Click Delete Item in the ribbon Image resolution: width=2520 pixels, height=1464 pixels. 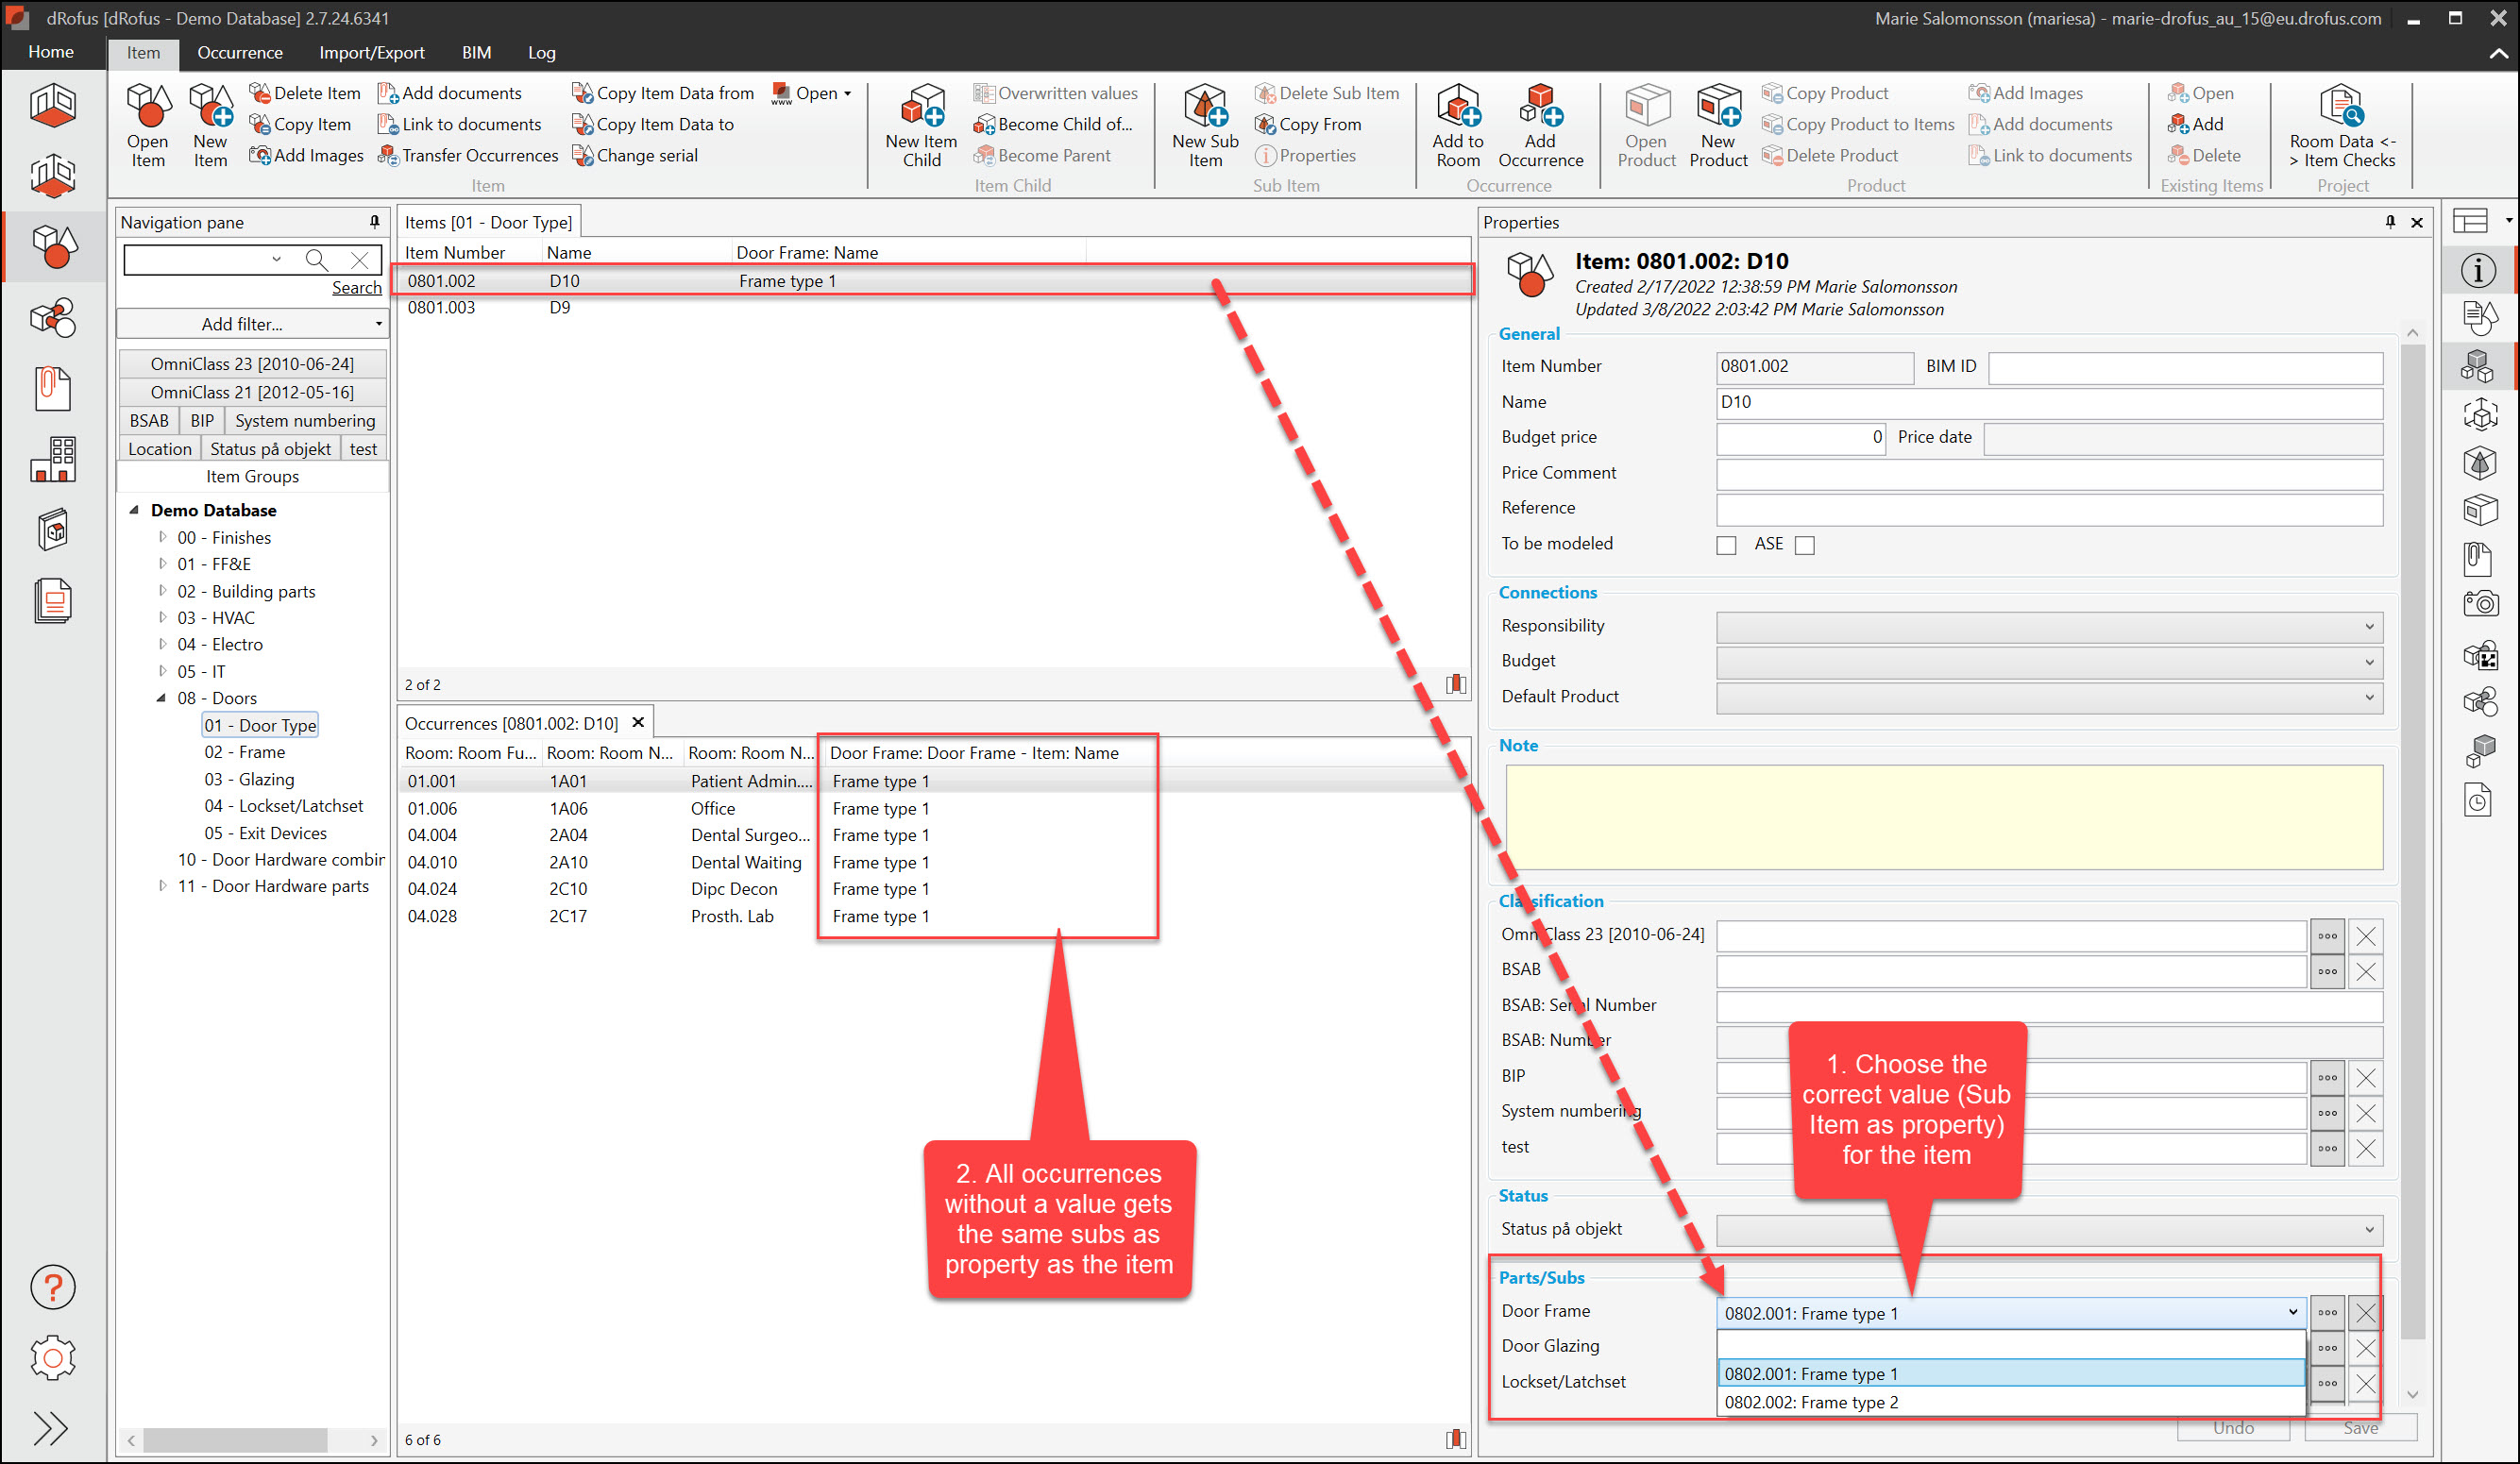coord(305,93)
